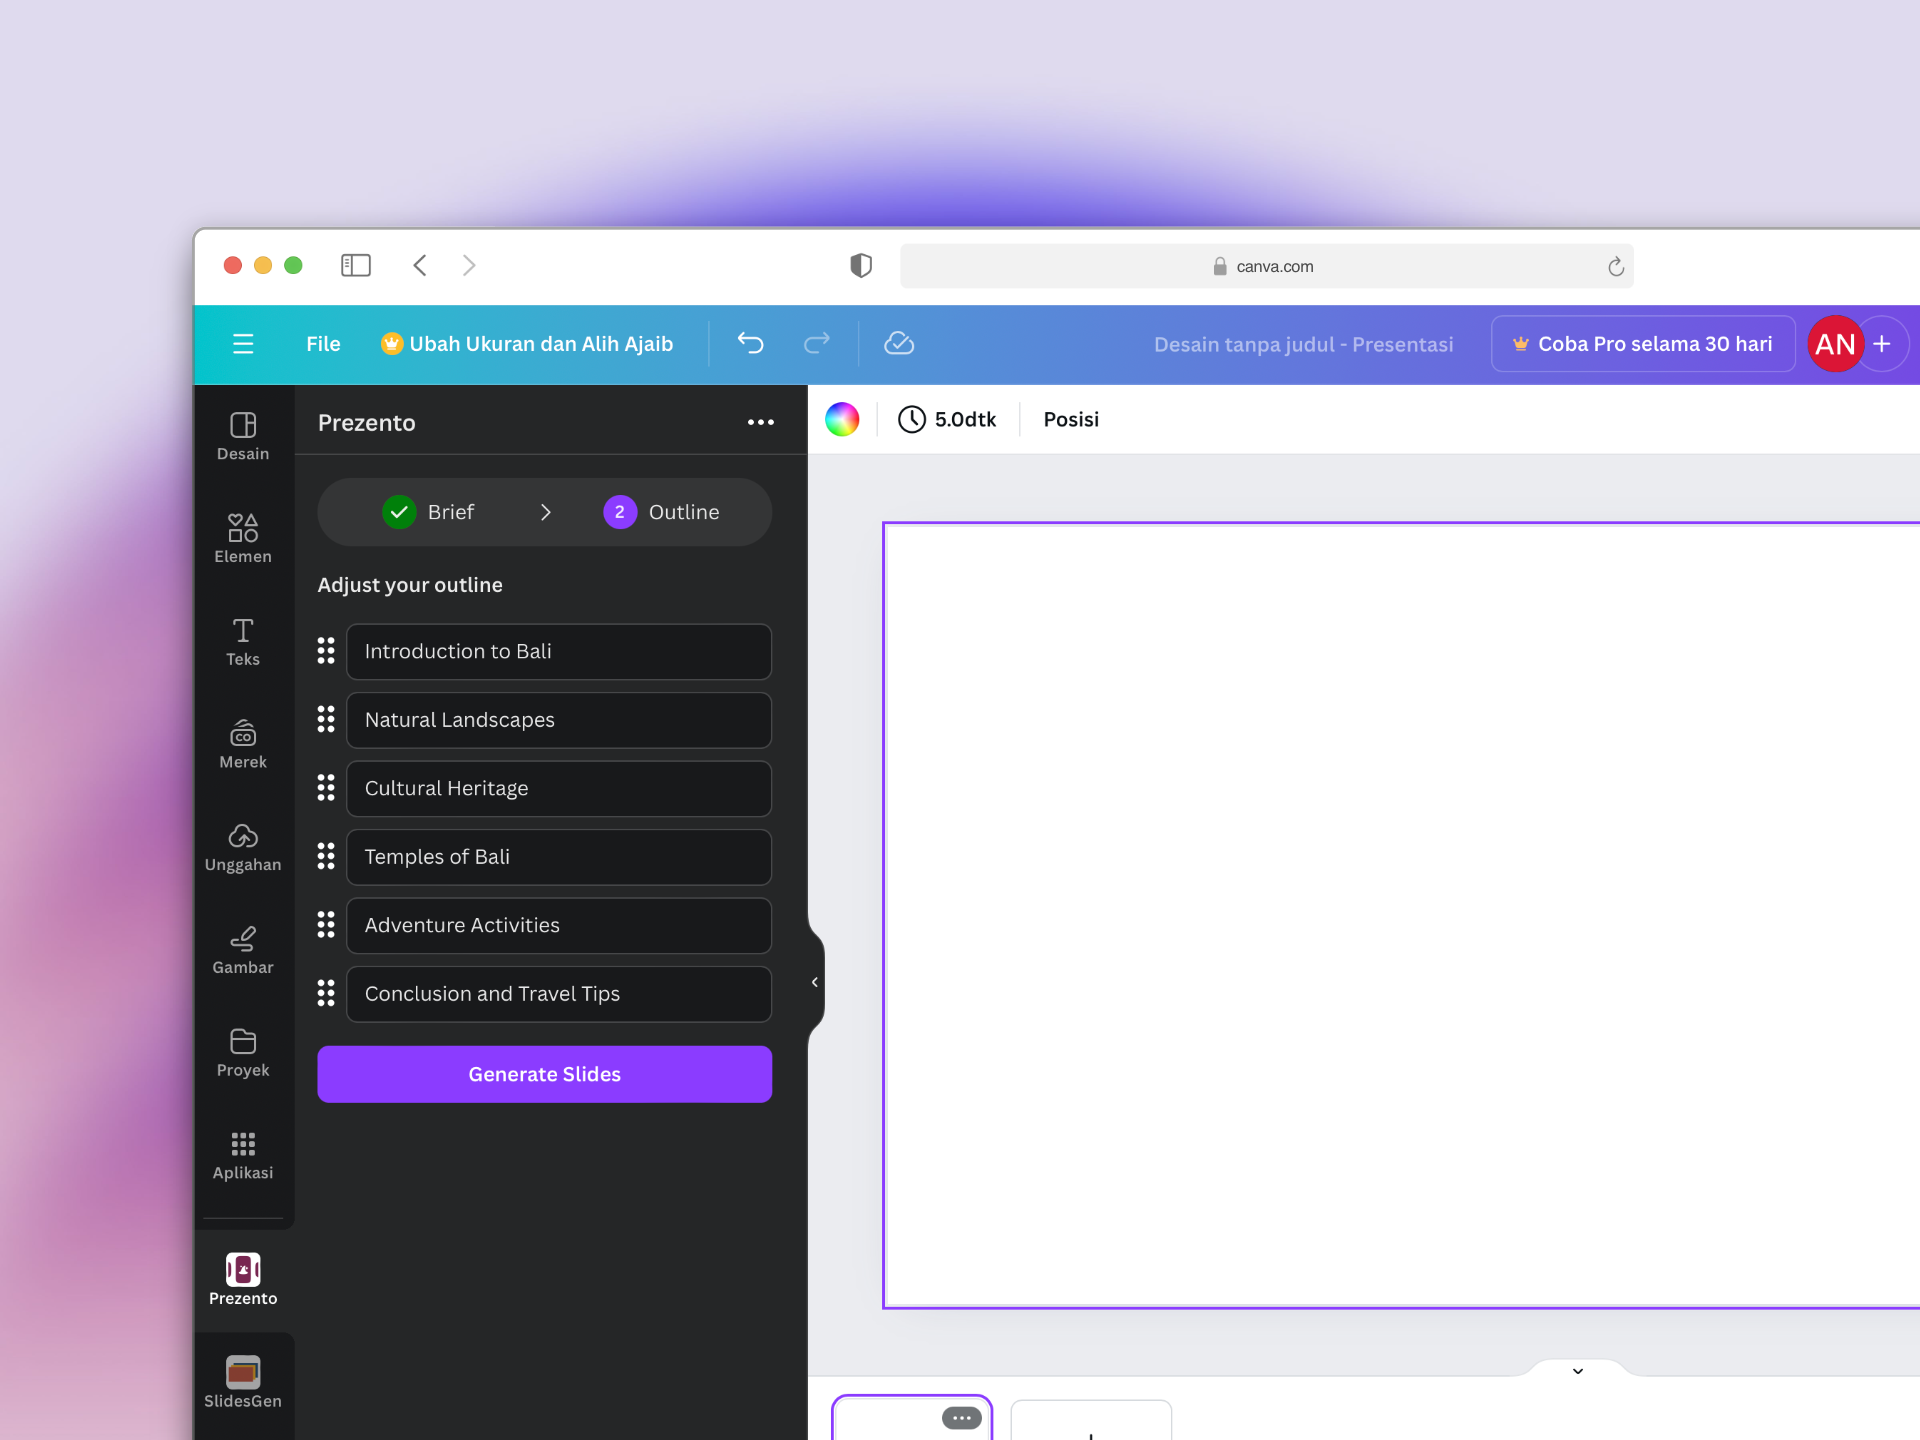Click the cloud save status icon
Screen dimensions: 1920x1440
899,344
